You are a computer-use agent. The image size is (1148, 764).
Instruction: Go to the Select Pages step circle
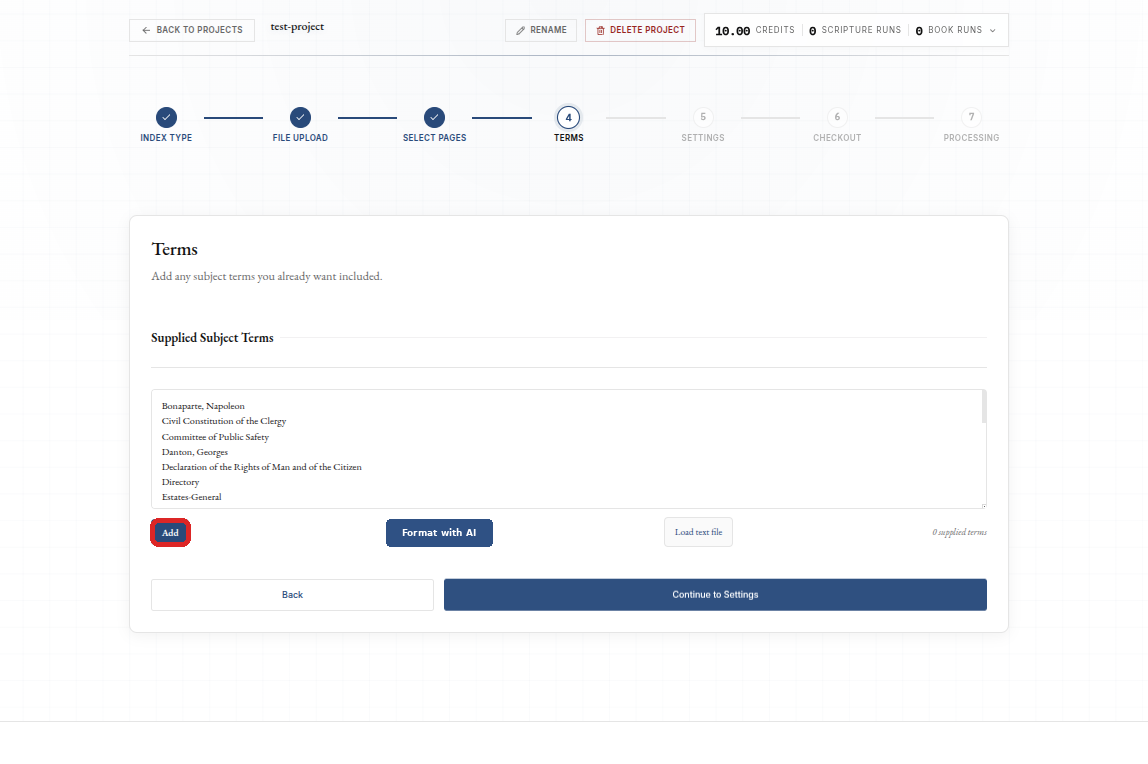[434, 117]
